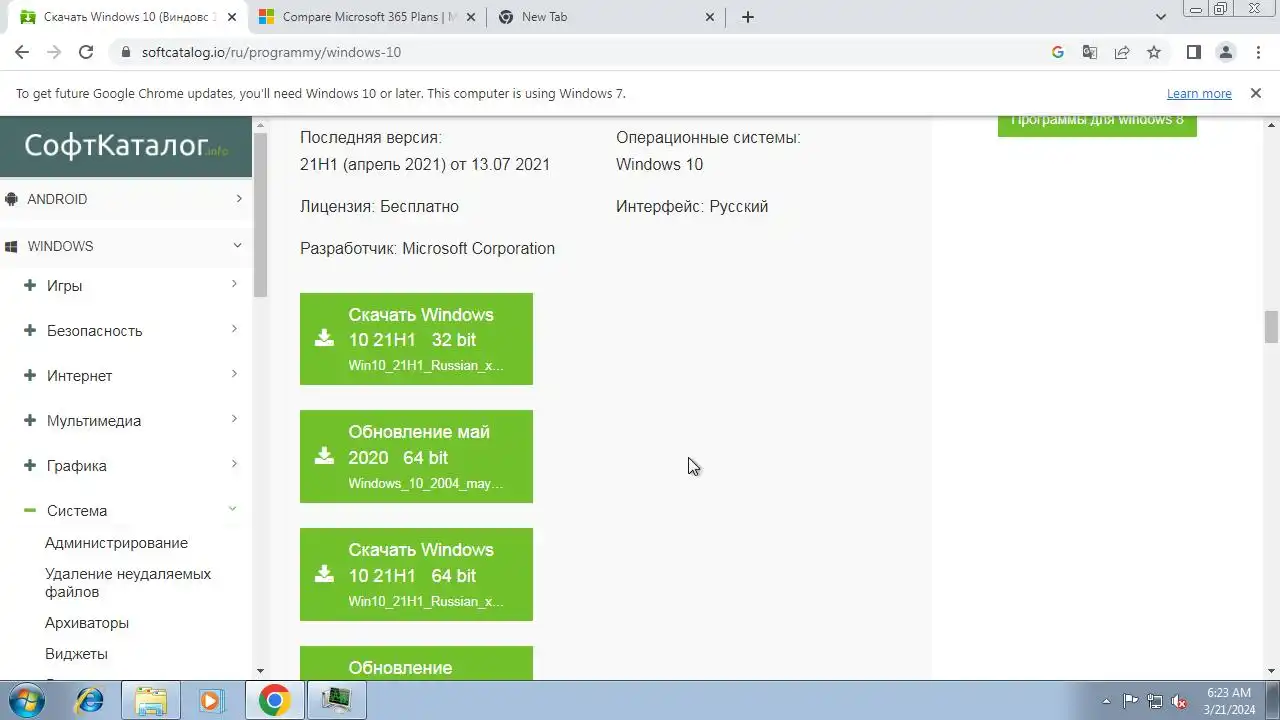
Task: Open the Администрирование subcategory
Action: (x=116, y=543)
